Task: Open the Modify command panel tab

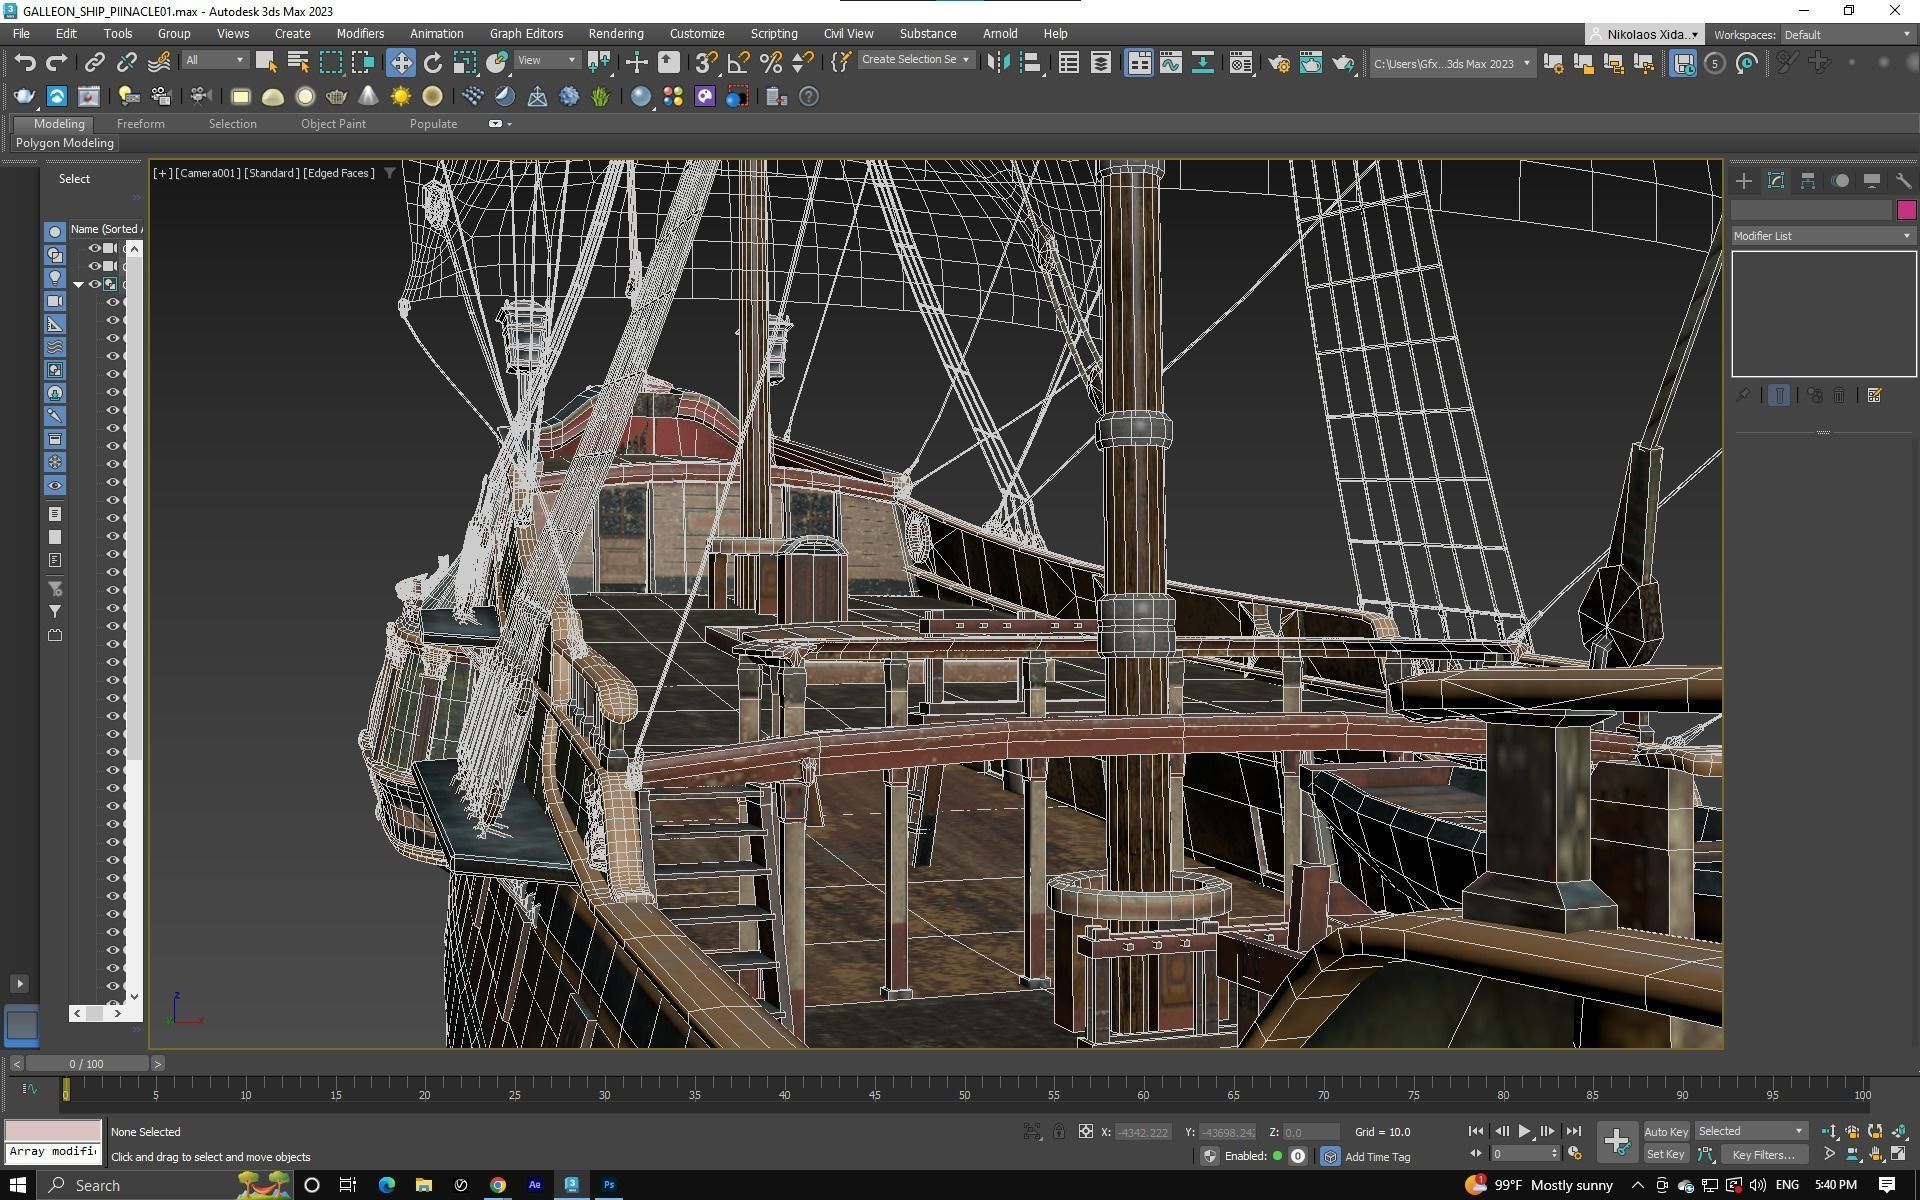Action: pyautogui.click(x=1776, y=181)
